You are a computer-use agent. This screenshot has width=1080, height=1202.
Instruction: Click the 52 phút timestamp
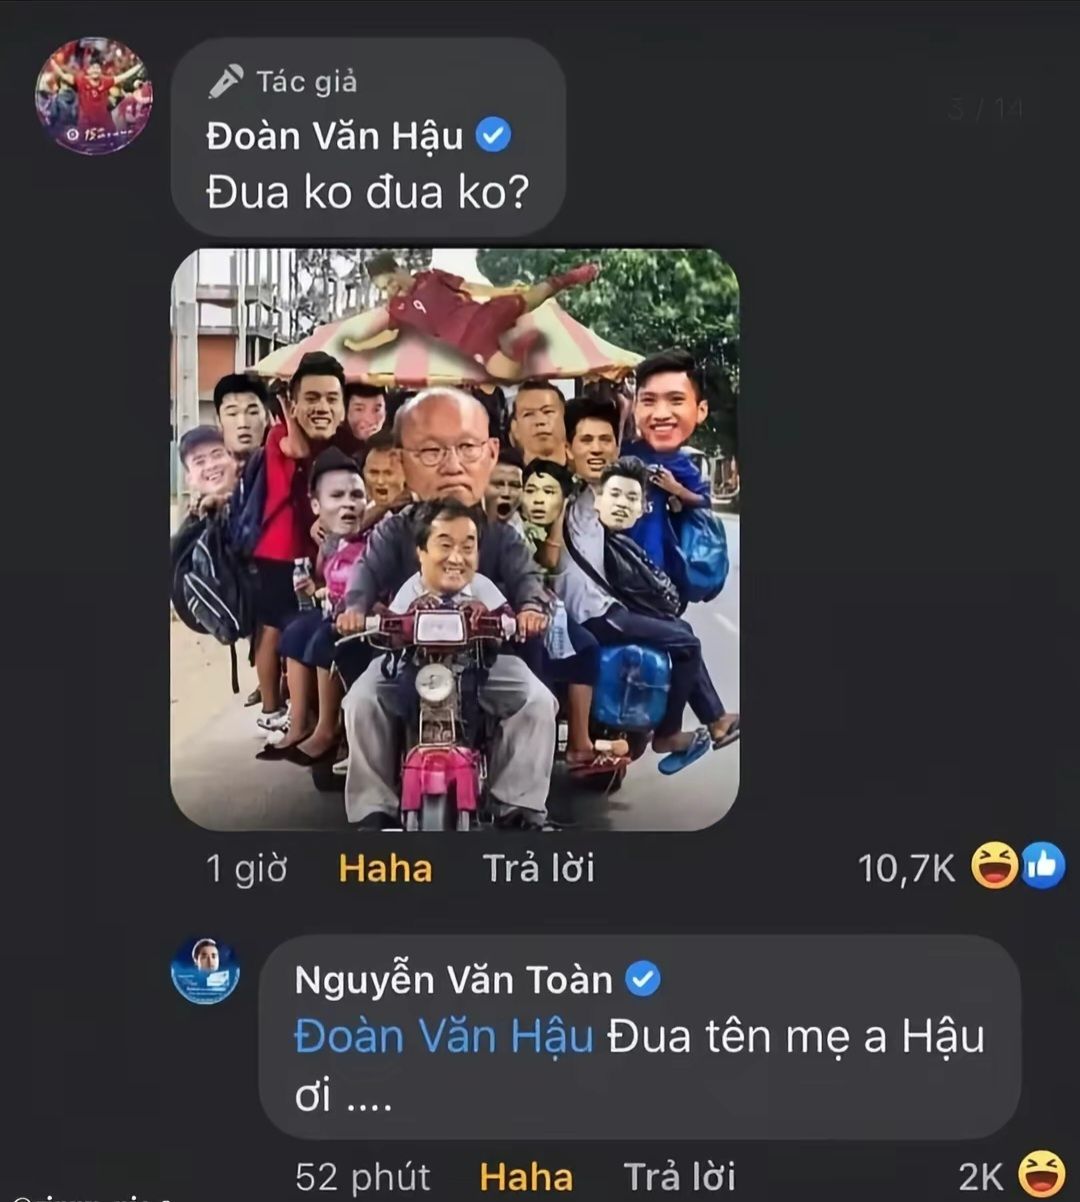tap(363, 1177)
